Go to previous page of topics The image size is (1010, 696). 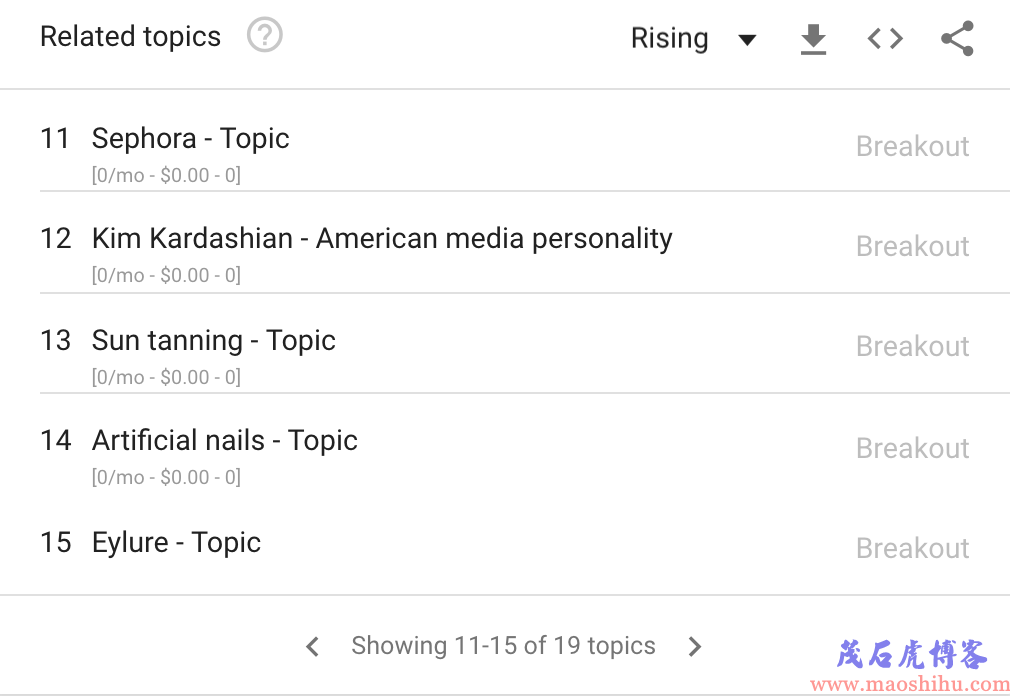click(x=312, y=646)
